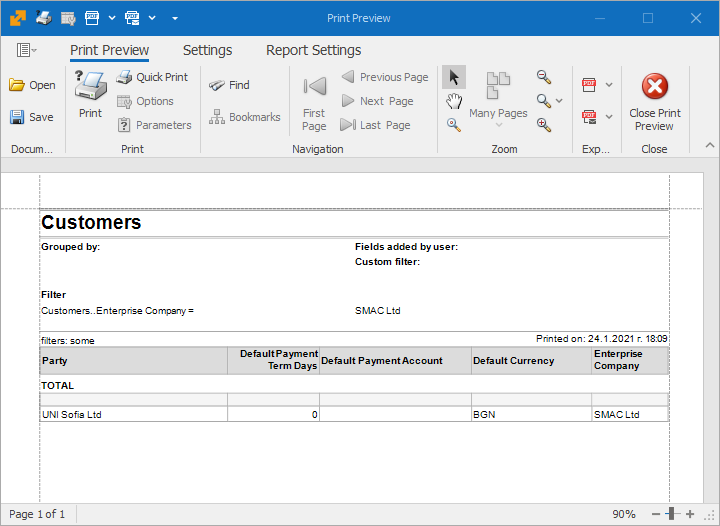Click the BGN currency cell
Screen dimensions: 720x526
click(x=531, y=414)
